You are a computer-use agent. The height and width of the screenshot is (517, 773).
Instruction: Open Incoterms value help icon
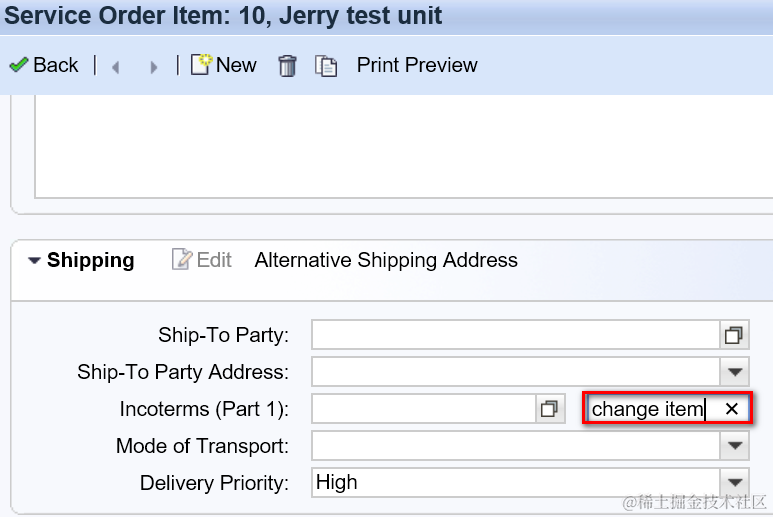pyautogui.click(x=549, y=409)
